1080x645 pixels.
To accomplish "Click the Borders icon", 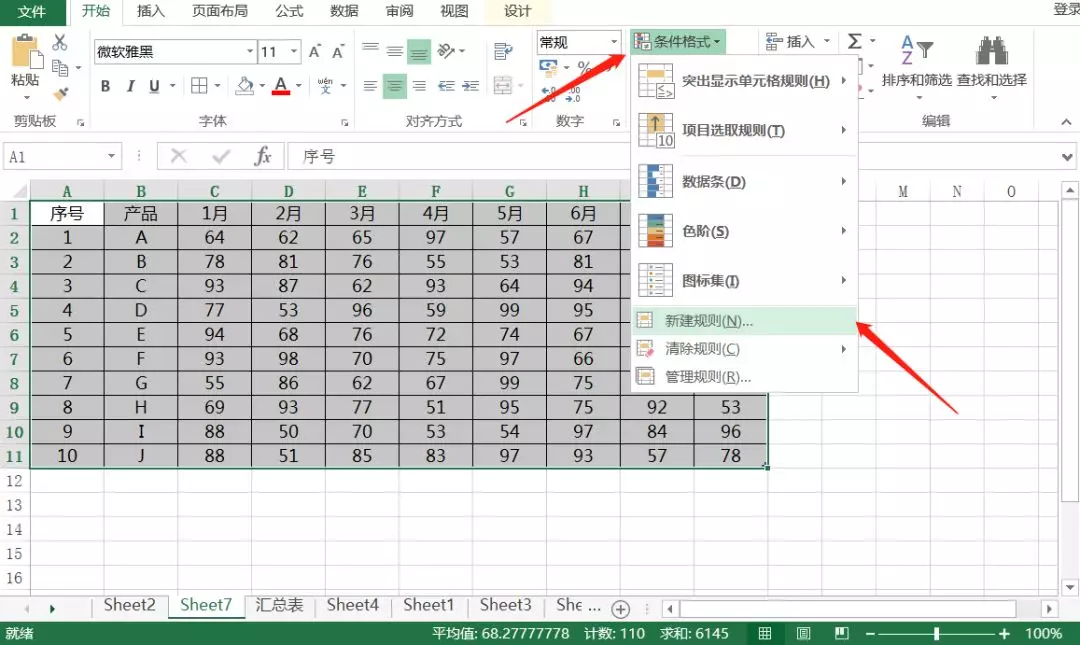I will [x=199, y=85].
